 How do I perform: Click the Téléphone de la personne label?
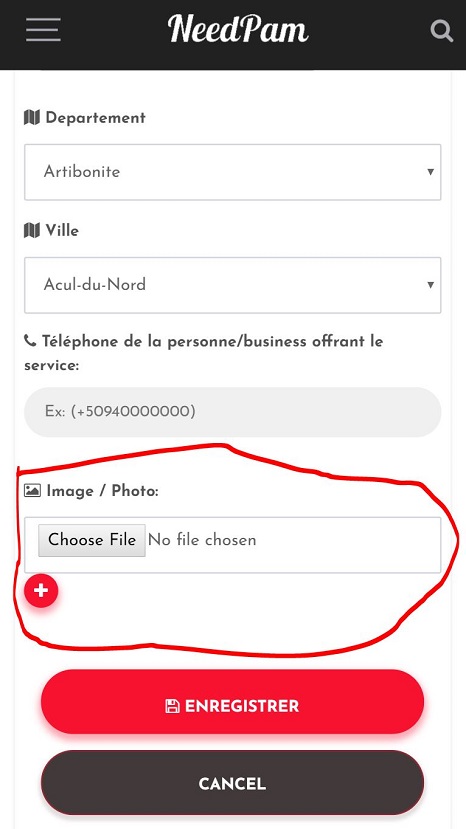(x=204, y=353)
